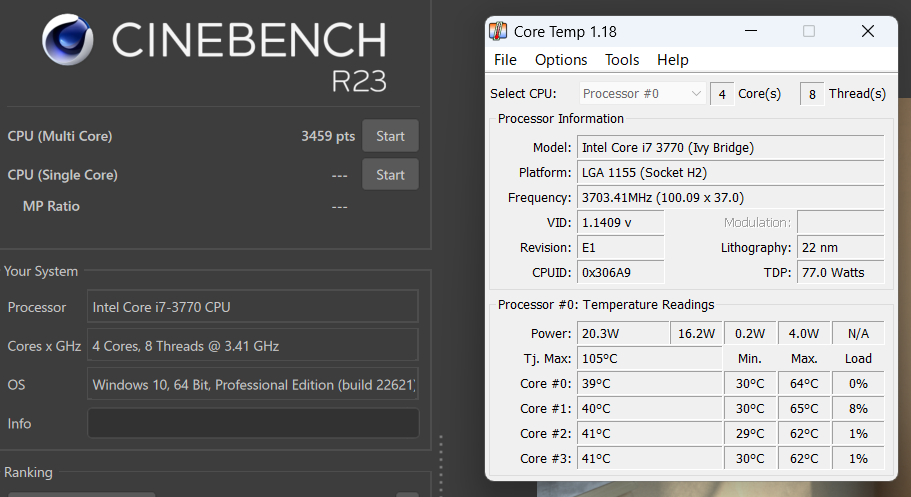911x497 pixels.
Task: Click the VID value 1.1409 v
Action: pos(621,223)
